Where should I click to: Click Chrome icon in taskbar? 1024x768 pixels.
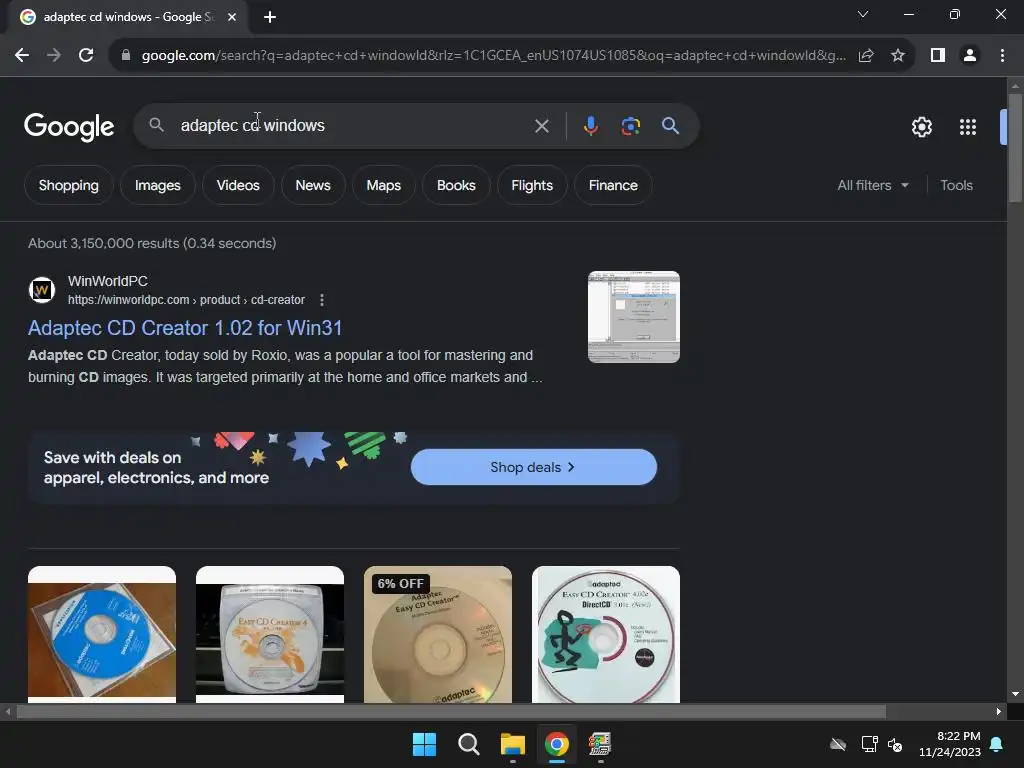[x=556, y=744]
